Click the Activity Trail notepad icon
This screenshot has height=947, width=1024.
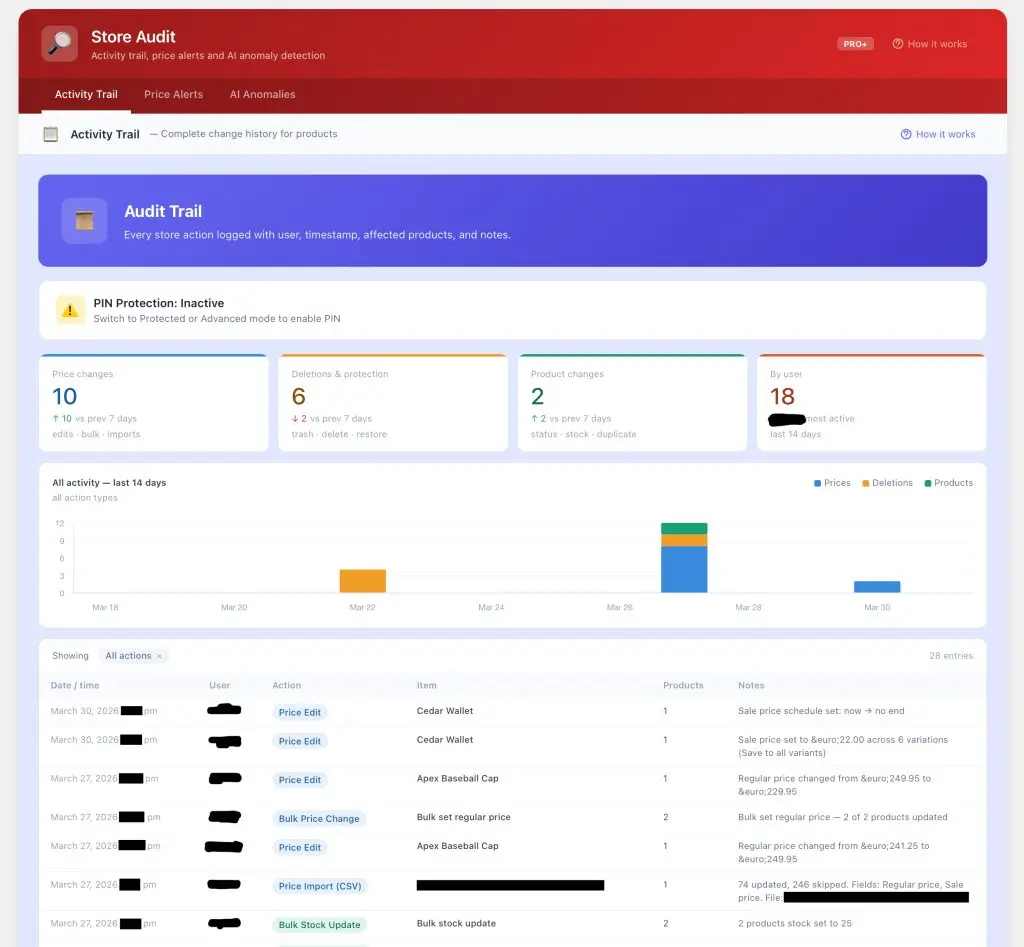51,134
